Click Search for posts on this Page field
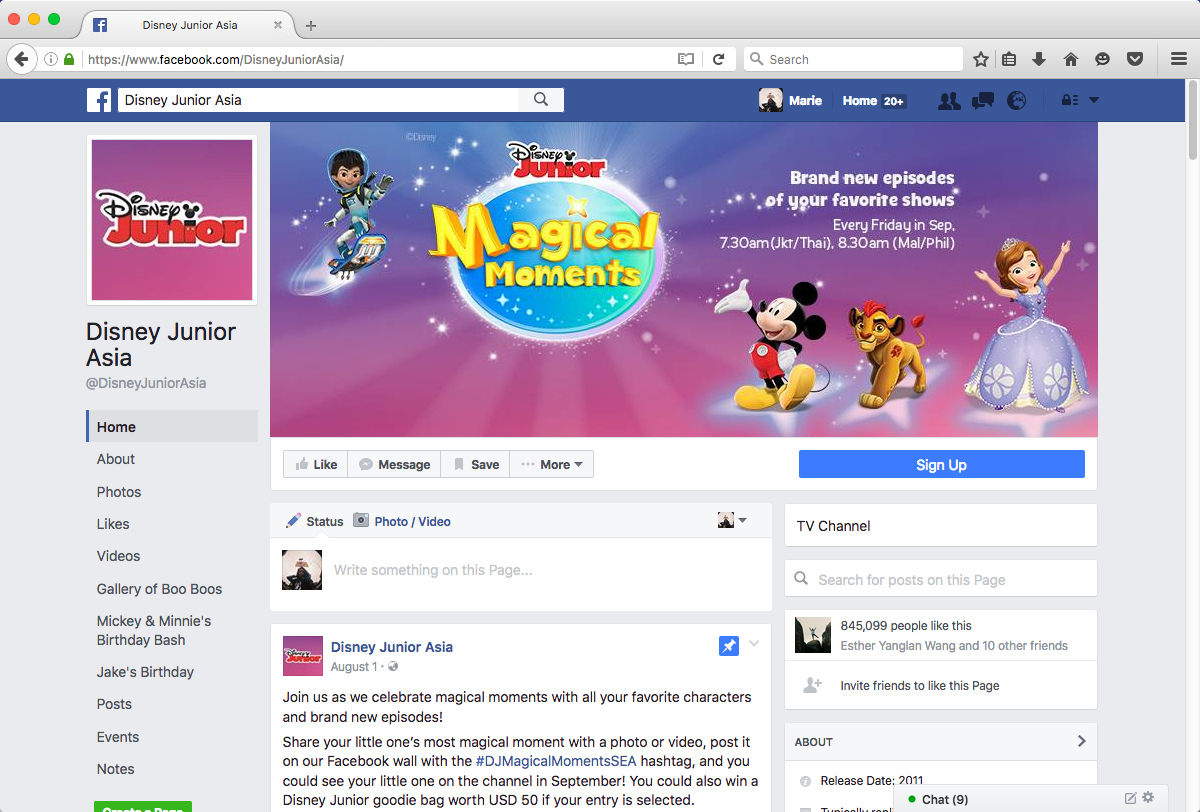The image size is (1200, 812). 941,579
